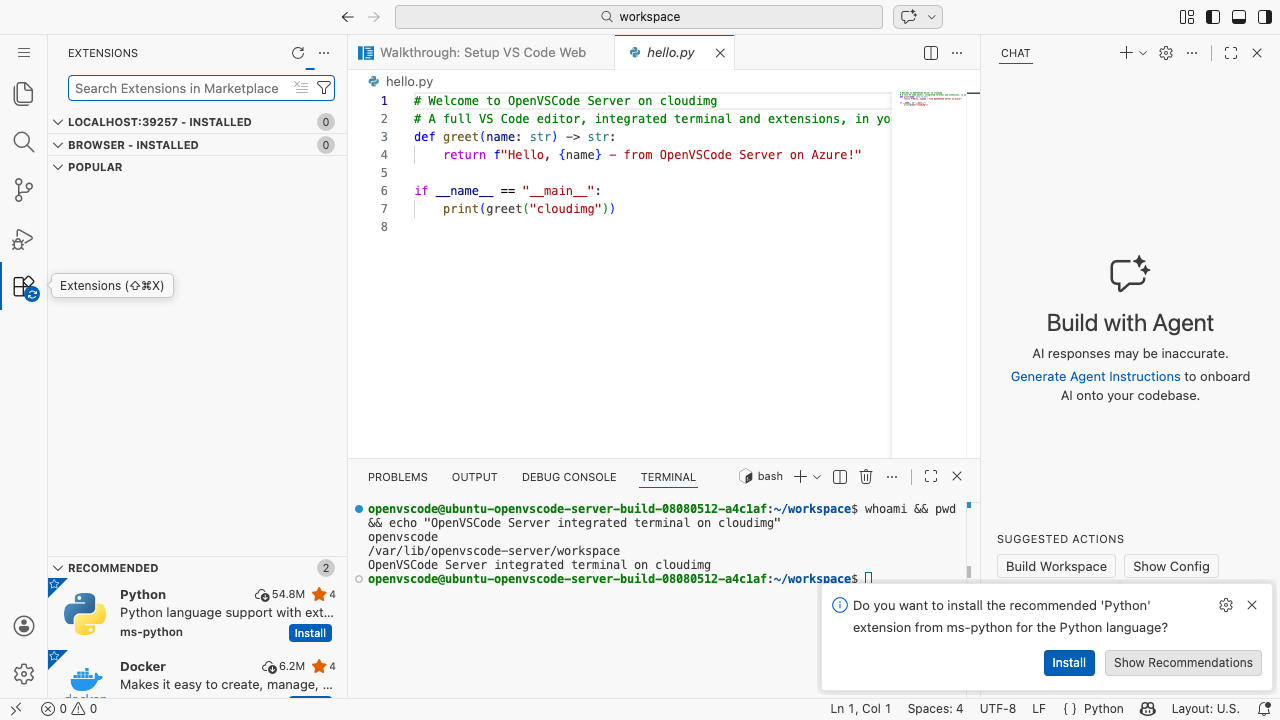Select the bash terminal profile label
This screenshot has width=1280, height=720.
click(x=761, y=477)
